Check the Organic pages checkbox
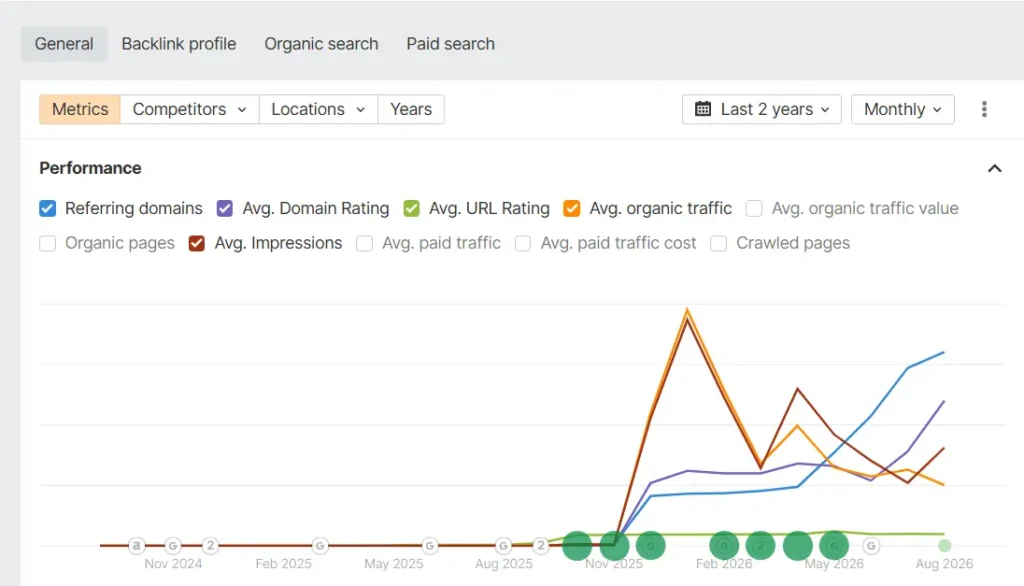Screen dimensions: 1024x586 [x=48, y=243]
